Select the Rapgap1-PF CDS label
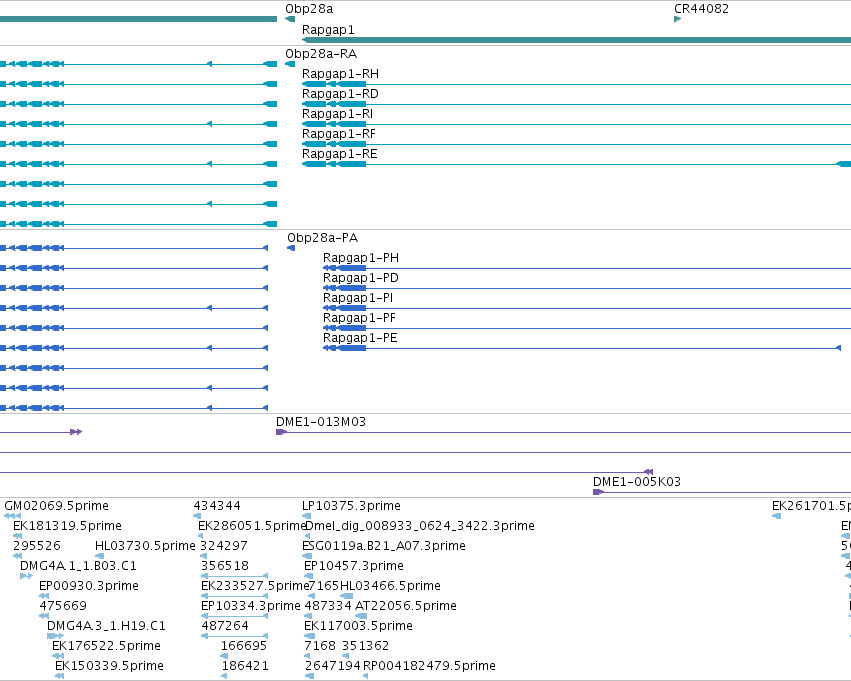 pyautogui.click(x=359, y=318)
